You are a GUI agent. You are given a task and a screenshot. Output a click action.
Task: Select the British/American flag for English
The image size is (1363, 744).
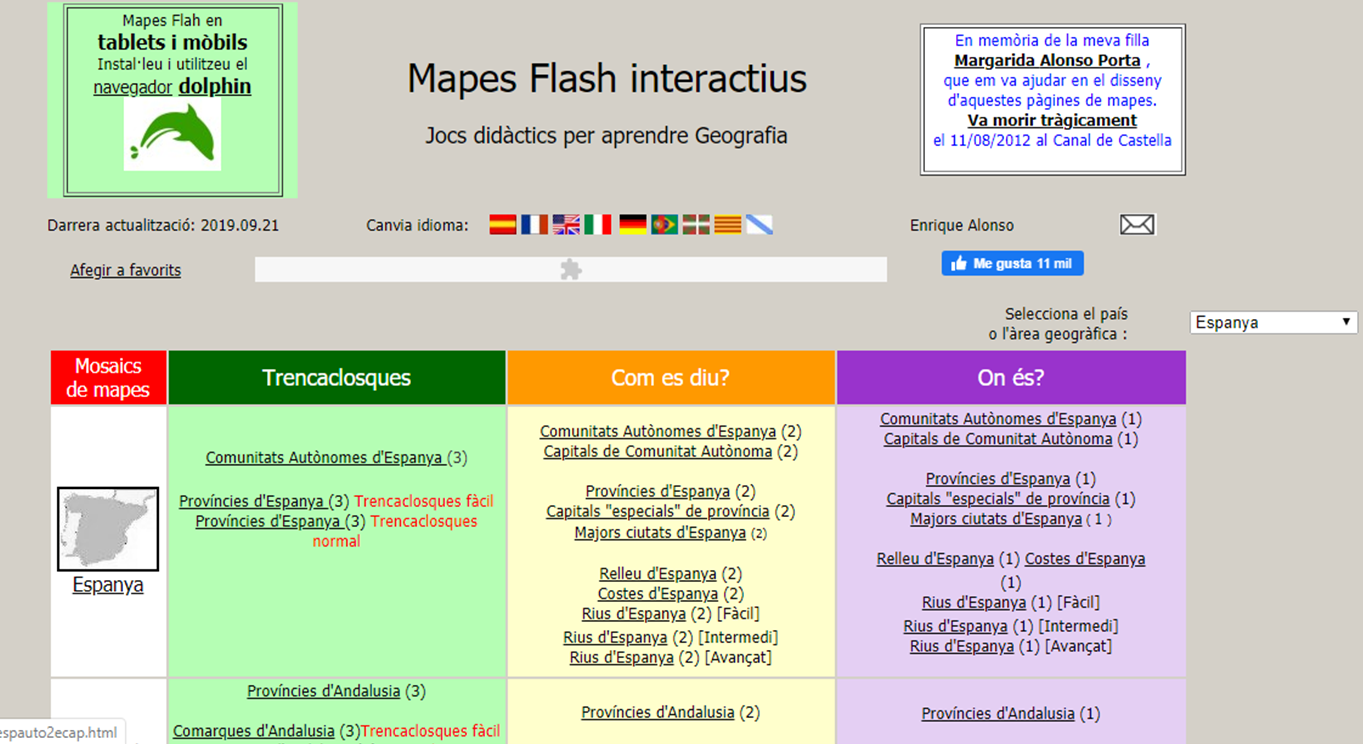pyautogui.click(x=566, y=225)
